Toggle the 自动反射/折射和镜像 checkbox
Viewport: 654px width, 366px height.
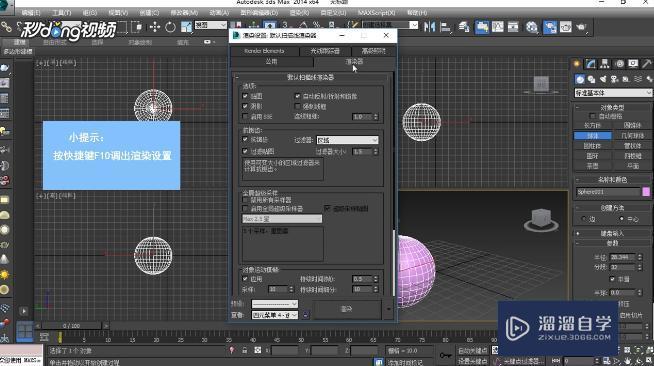[297, 96]
